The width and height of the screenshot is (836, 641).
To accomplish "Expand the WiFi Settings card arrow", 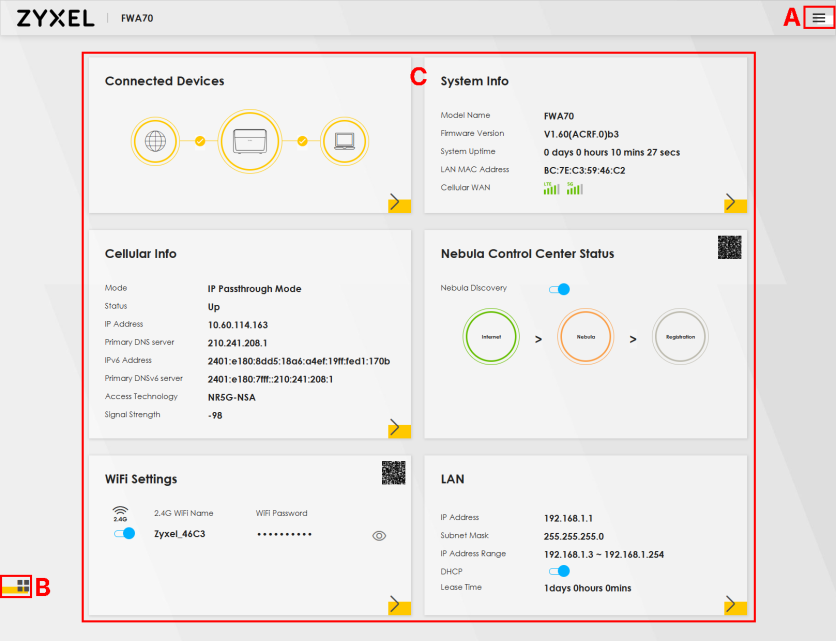I will (398, 604).
